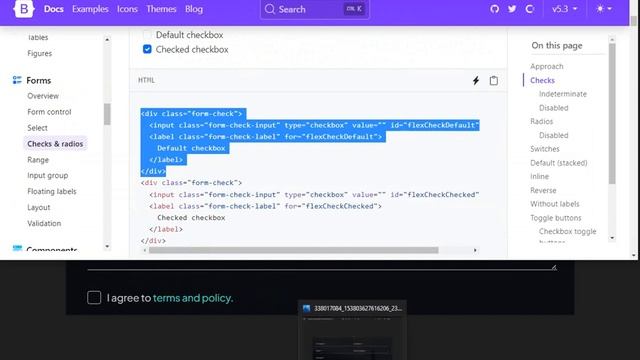The image size is (640, 360).
Task: Jump to Switches in page contents
Action: [544, 149]
